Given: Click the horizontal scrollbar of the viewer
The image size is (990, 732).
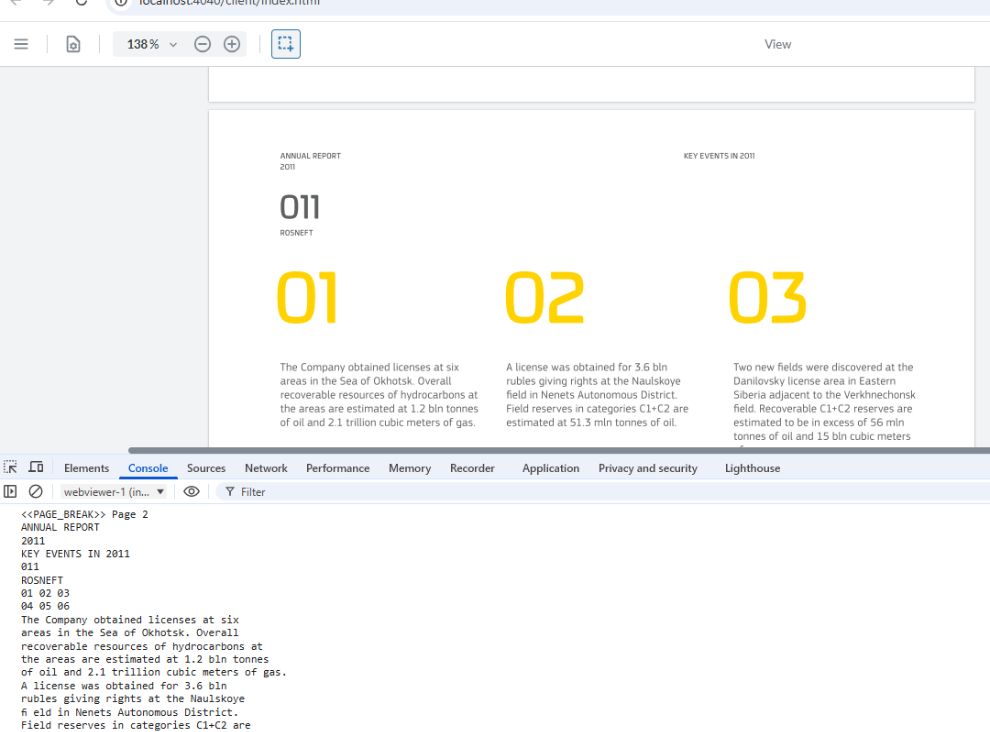Looking at the screenshot, I should click(x=559, y=450).
